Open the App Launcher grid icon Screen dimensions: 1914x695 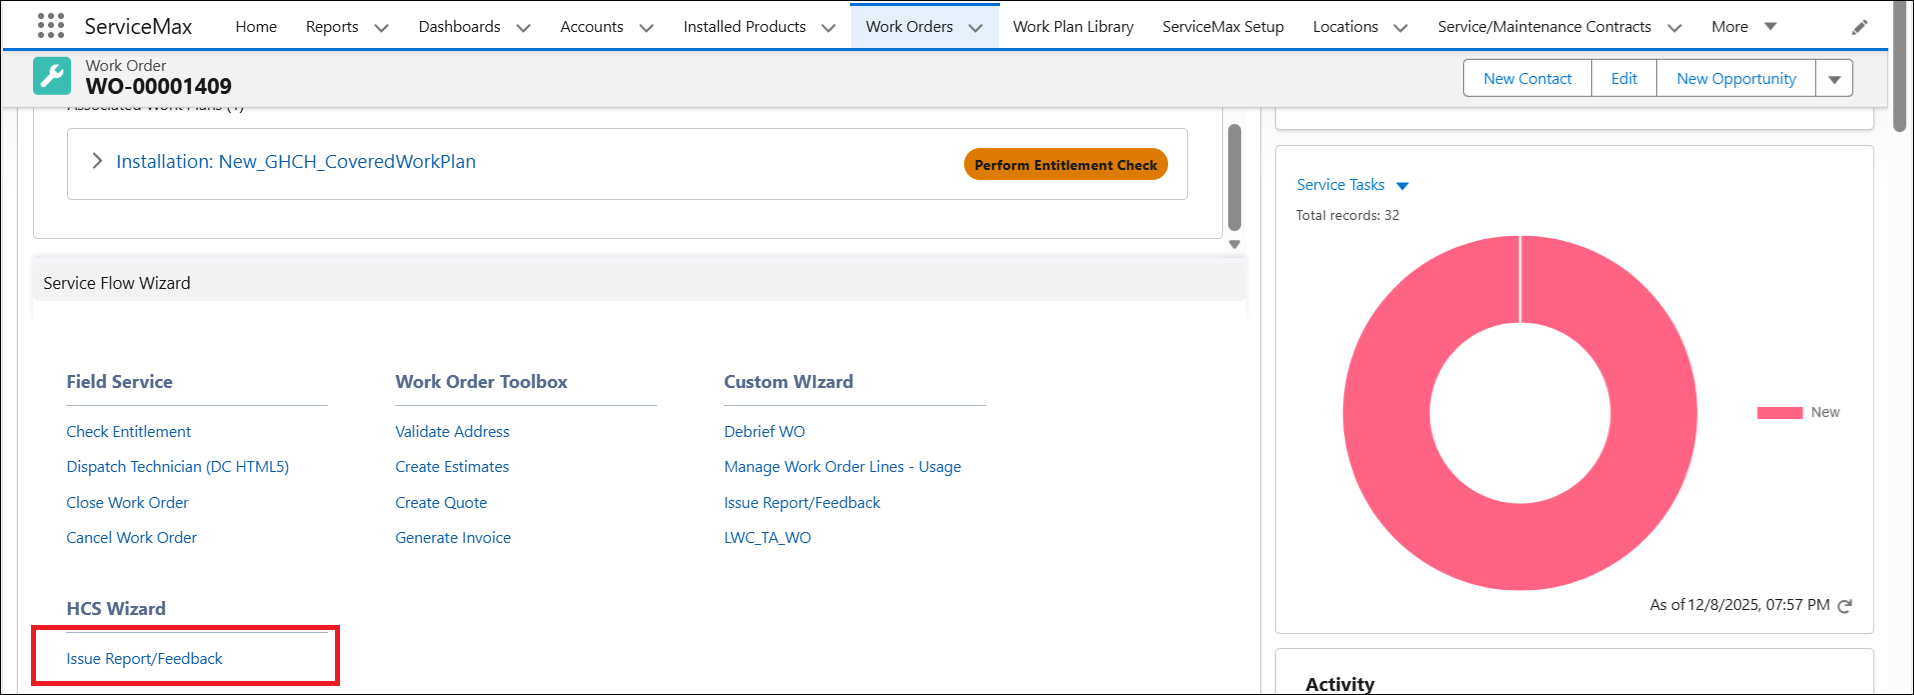pyautogui.click(x=50, y=26)
